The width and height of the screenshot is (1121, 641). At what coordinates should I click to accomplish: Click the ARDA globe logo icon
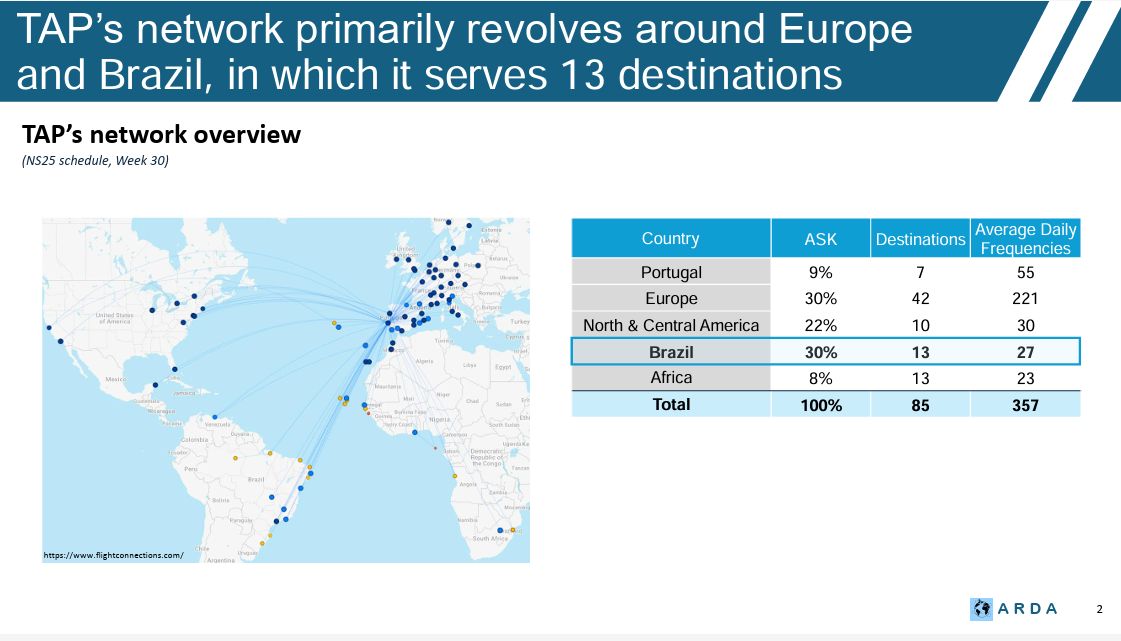981,609
